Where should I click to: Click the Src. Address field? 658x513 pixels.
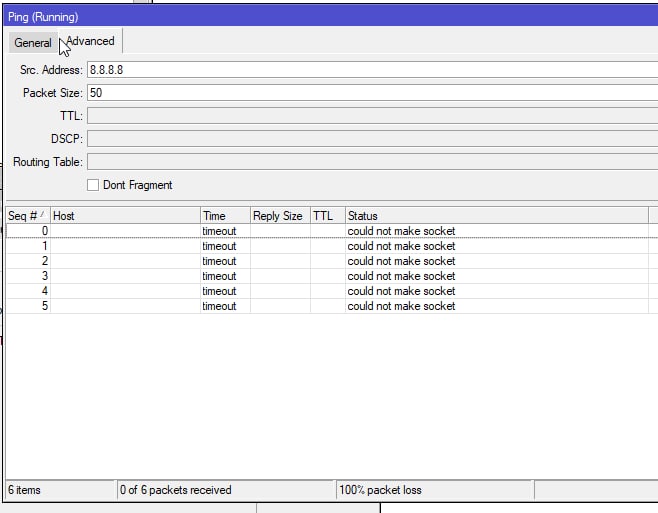tap(373, 70)
